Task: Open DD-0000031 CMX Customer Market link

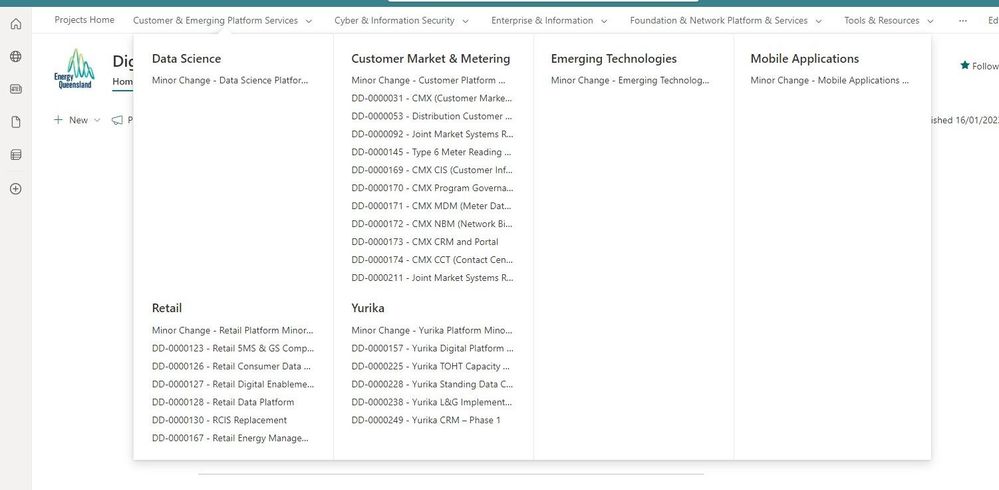Action: pos(432,98)
